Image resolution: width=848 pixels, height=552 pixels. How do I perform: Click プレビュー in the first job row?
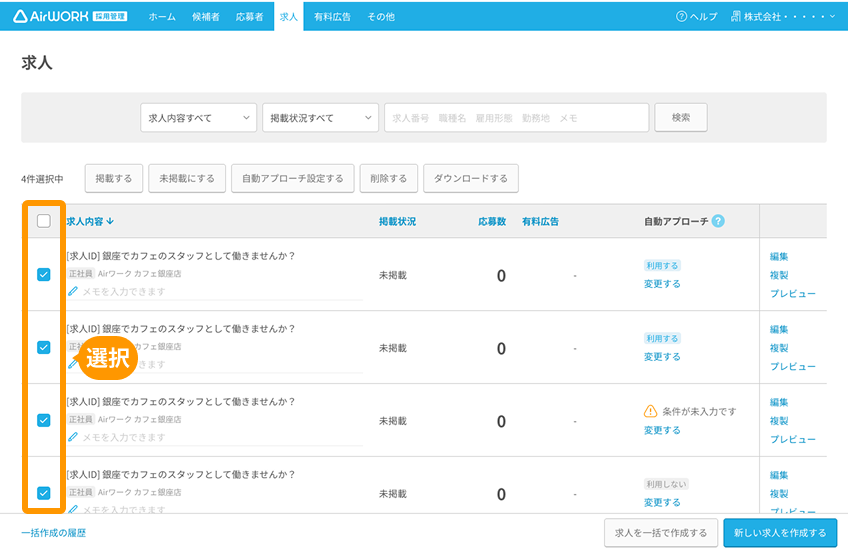click(793, 294)
